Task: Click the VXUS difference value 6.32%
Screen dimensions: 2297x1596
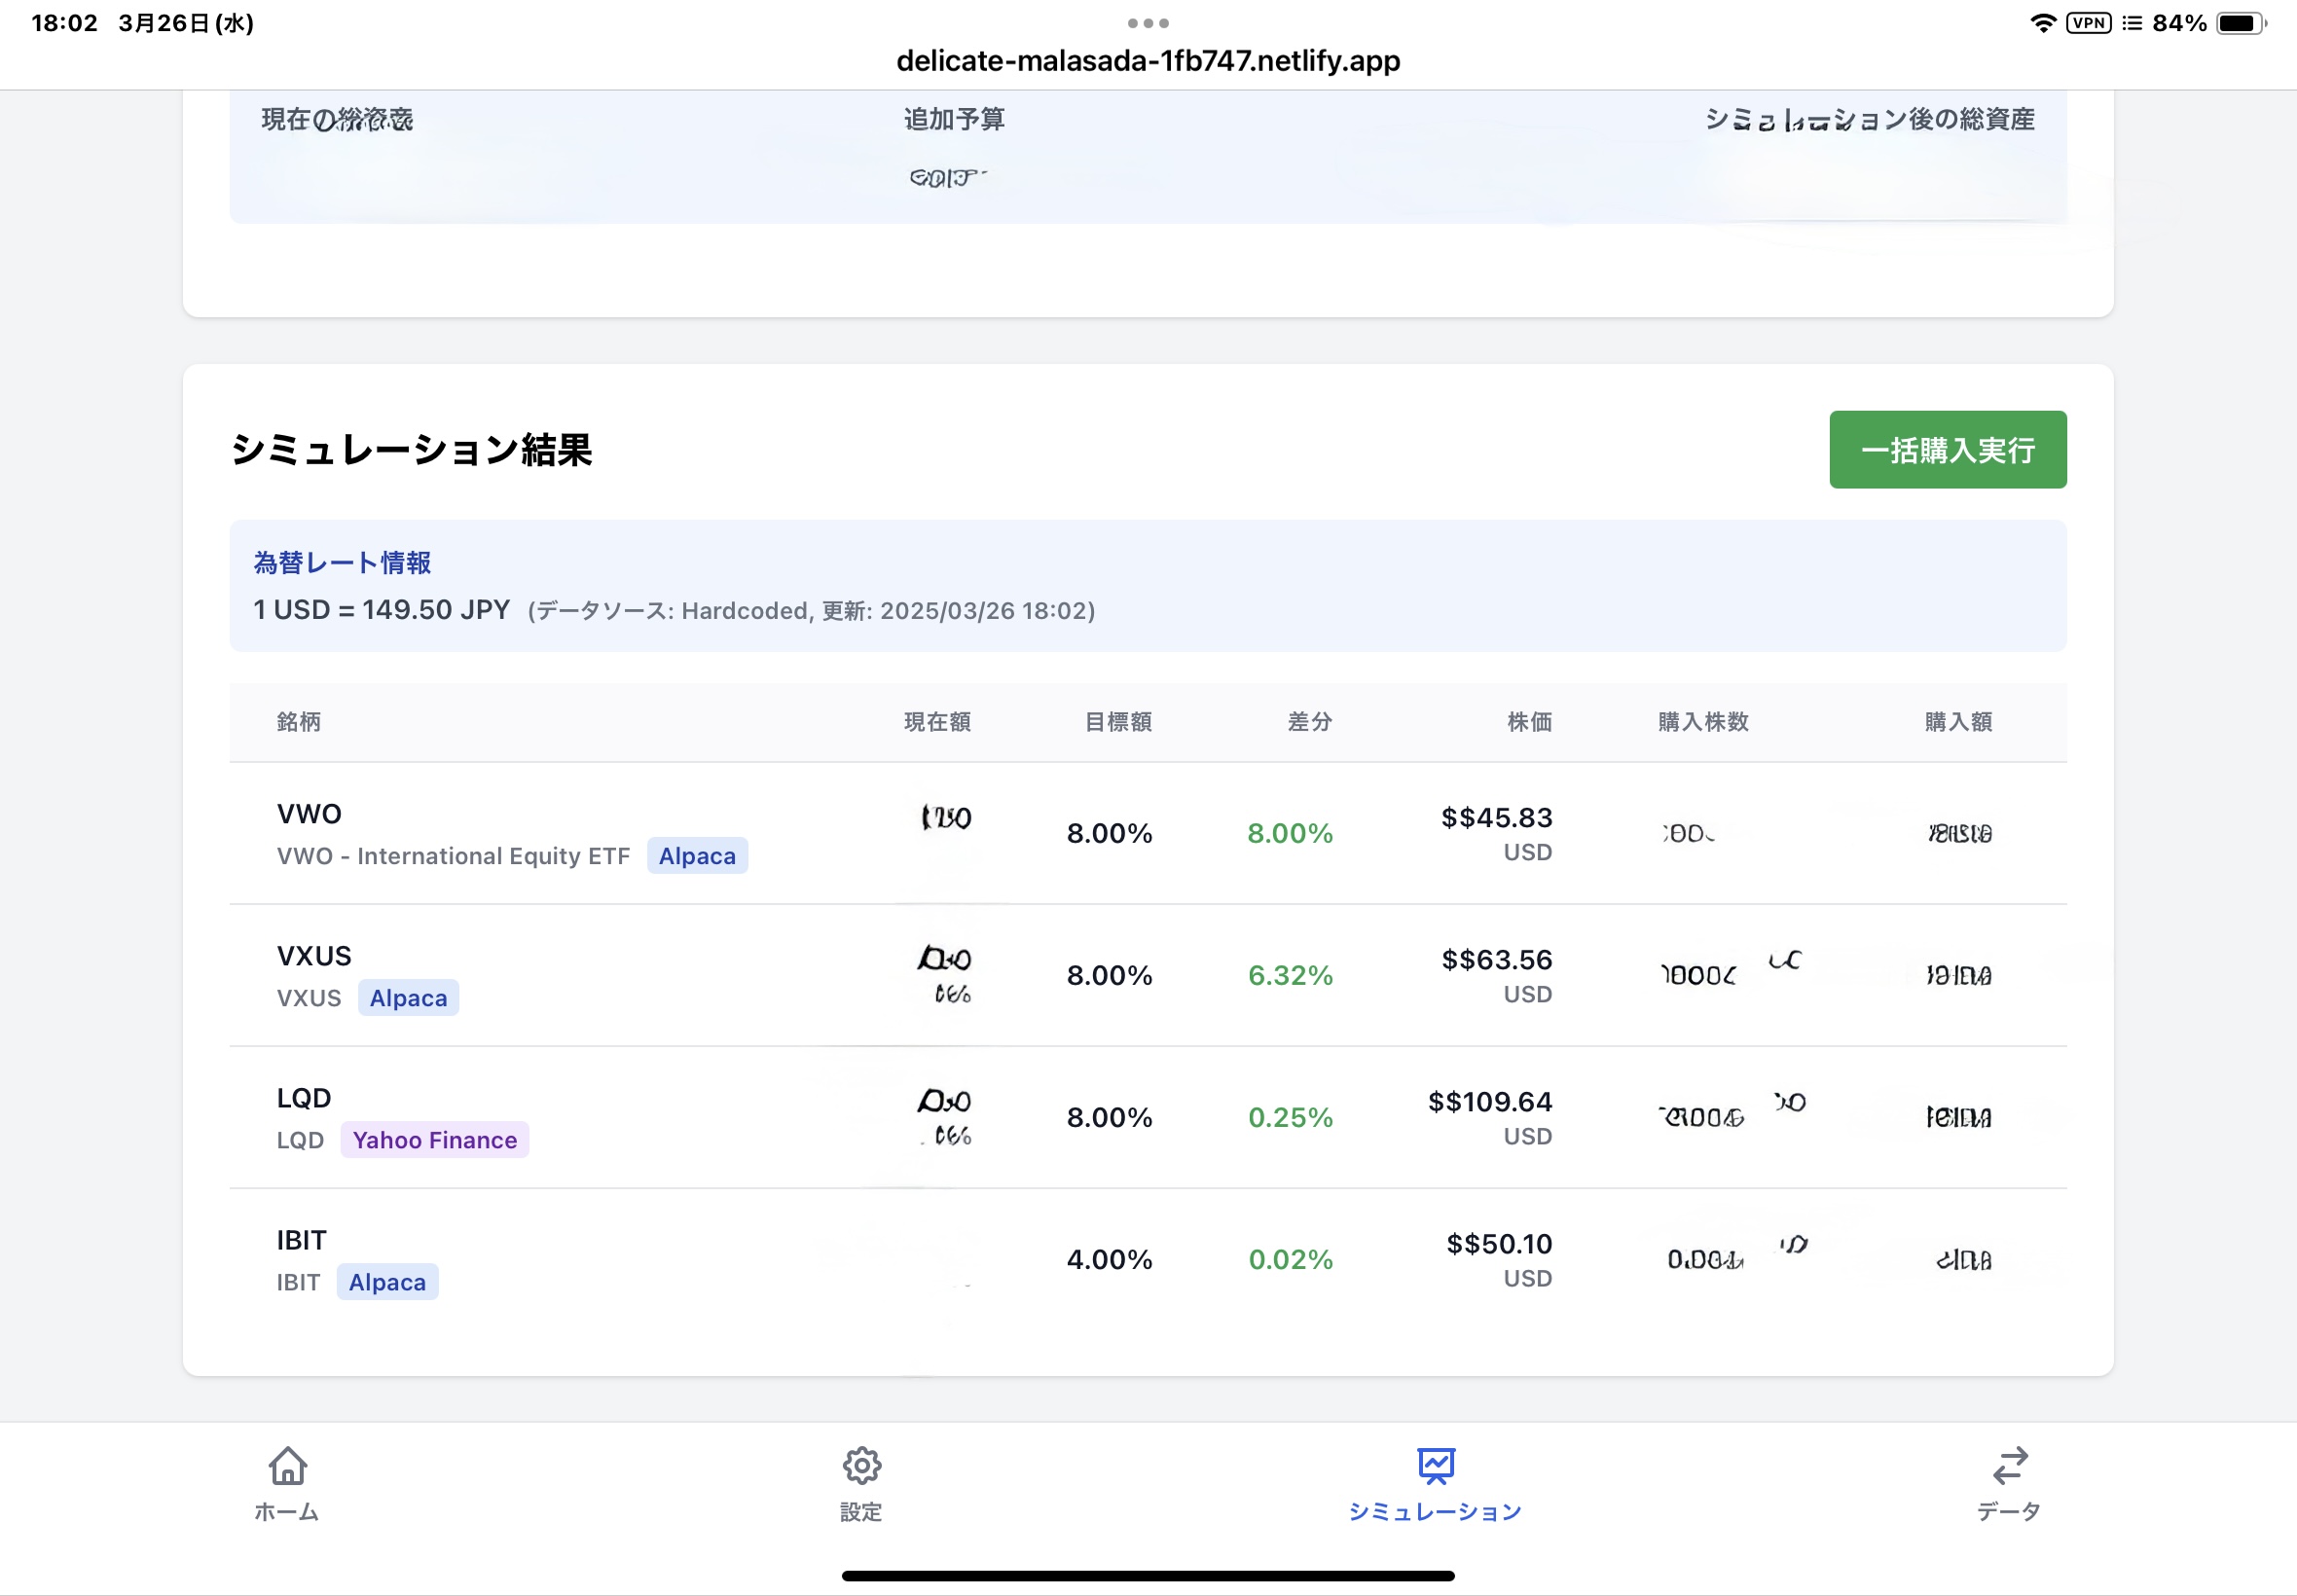Action: pos(1290,975)
